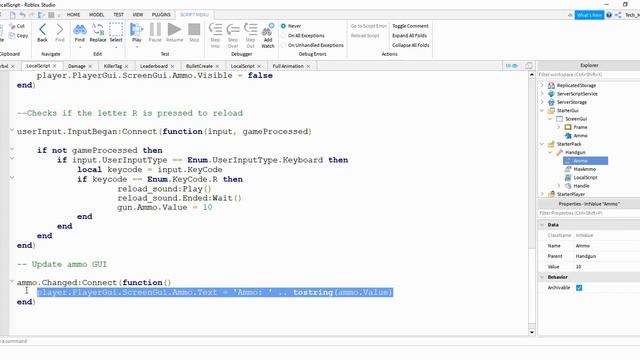Switch to the KillerTag script tab
640x360 pixels.
113,66
